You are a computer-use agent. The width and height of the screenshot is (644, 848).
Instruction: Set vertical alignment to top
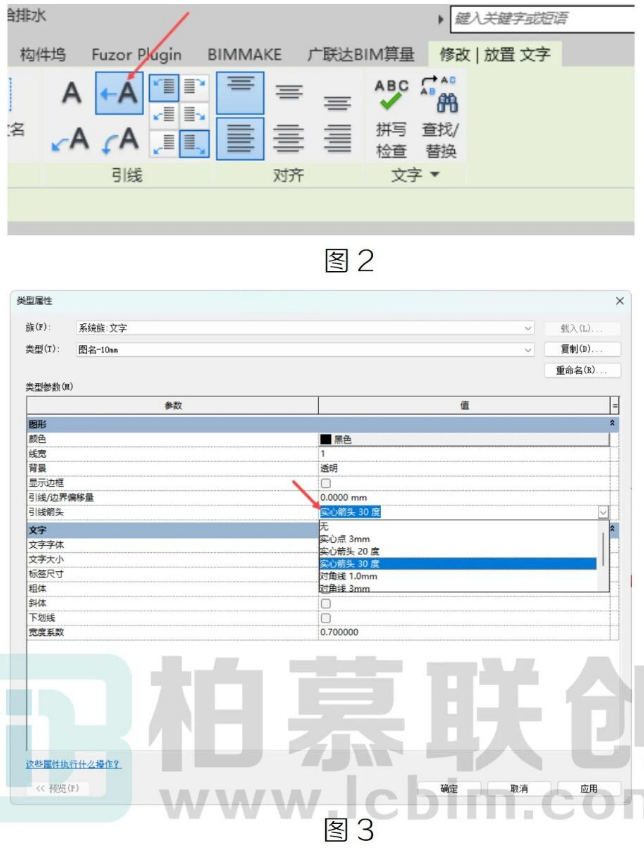pos(240,92)
